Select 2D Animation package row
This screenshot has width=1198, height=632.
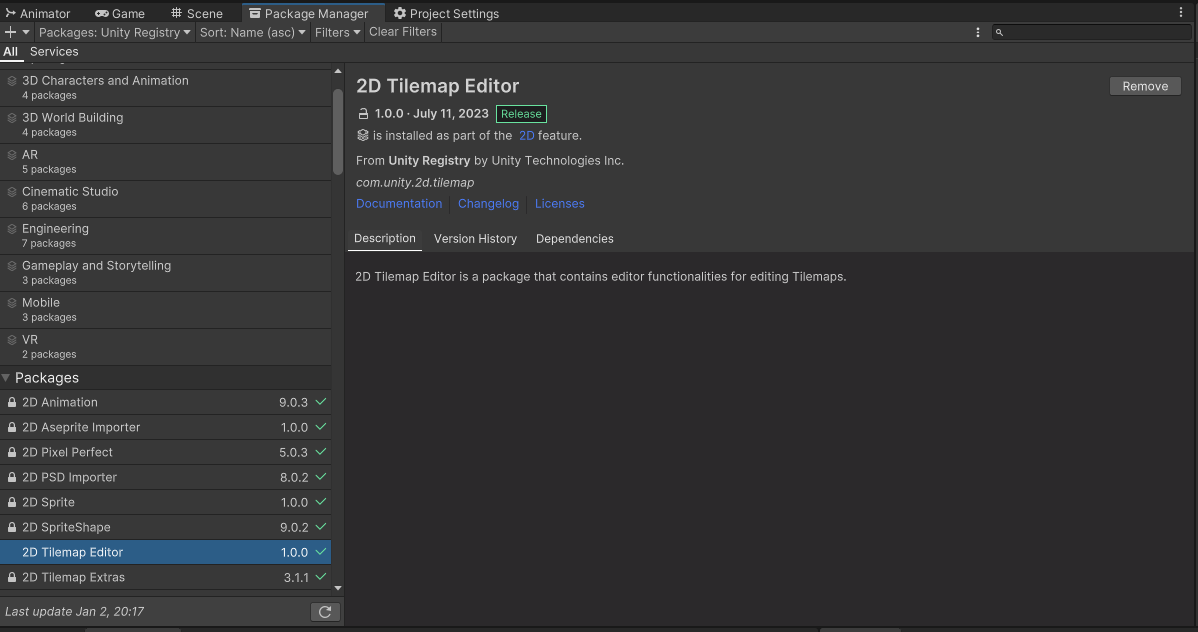pos(166,402)
